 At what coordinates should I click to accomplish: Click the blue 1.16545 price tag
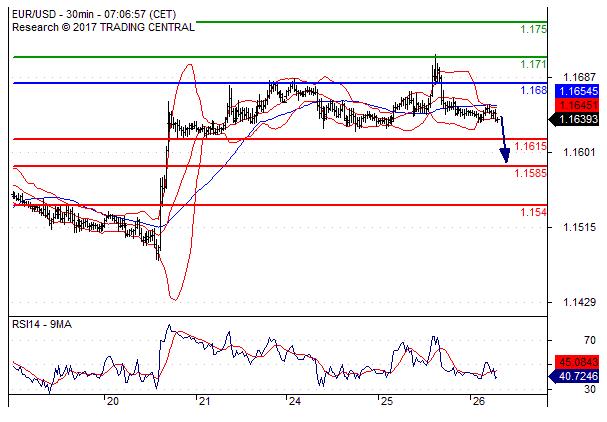click(x=577, y=91)
